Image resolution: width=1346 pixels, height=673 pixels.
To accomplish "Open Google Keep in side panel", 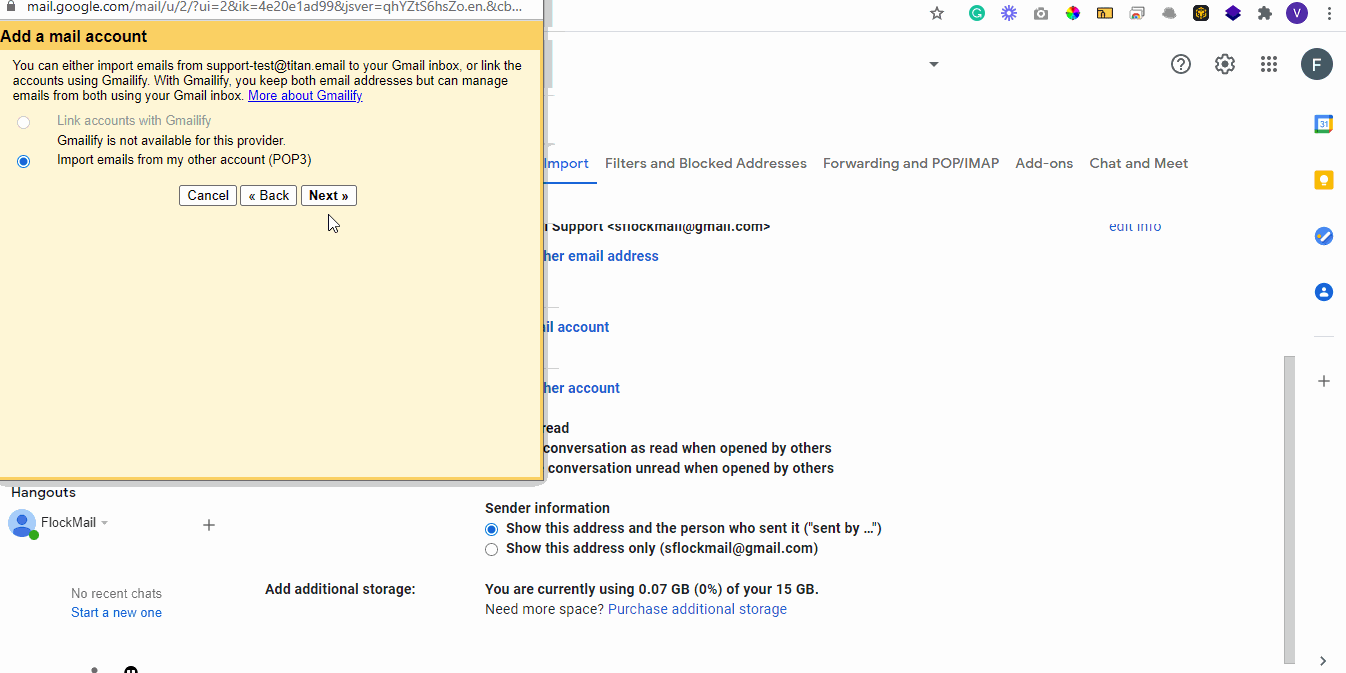I will (1324, 180).
